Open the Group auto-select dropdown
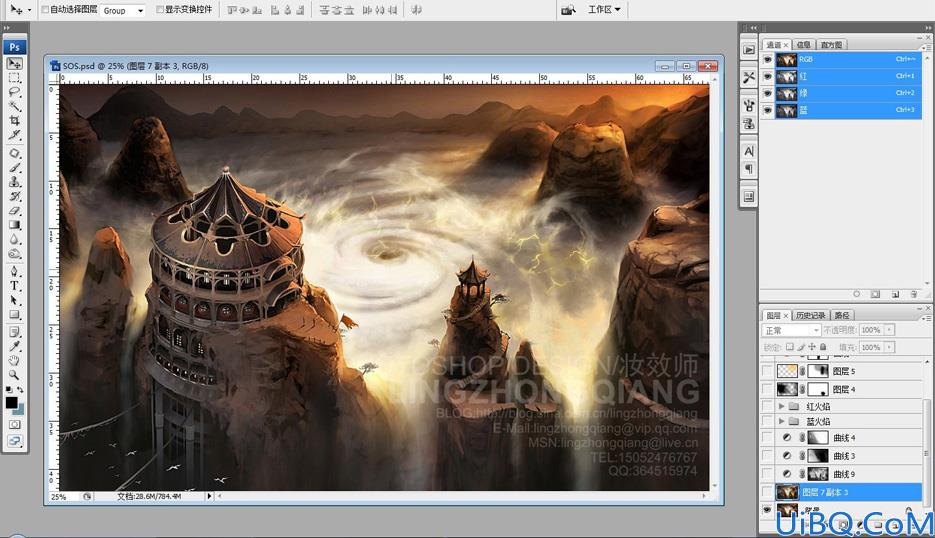The width and height of the screenshot is (935, 538). tap(123, 11)
